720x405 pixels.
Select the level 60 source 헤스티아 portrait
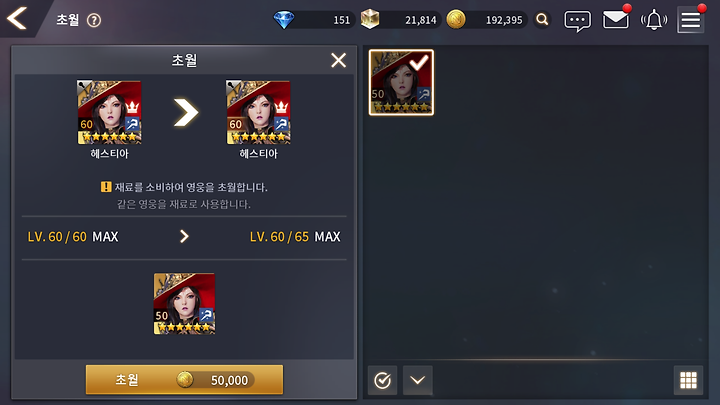(x=109, y=112)
